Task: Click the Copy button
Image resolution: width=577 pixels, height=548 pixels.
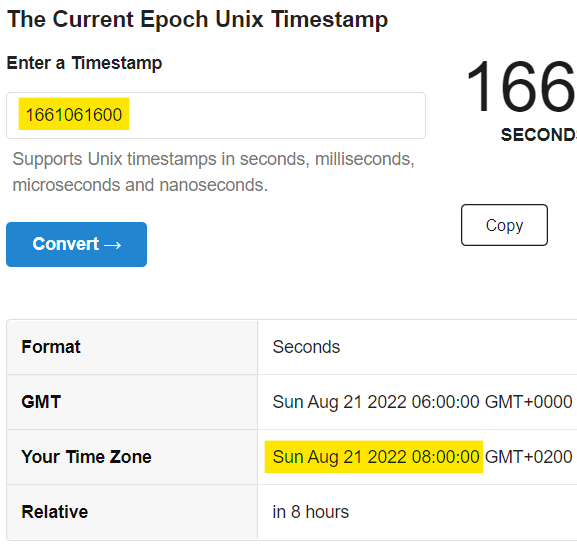Action: (x=504, y=225)
